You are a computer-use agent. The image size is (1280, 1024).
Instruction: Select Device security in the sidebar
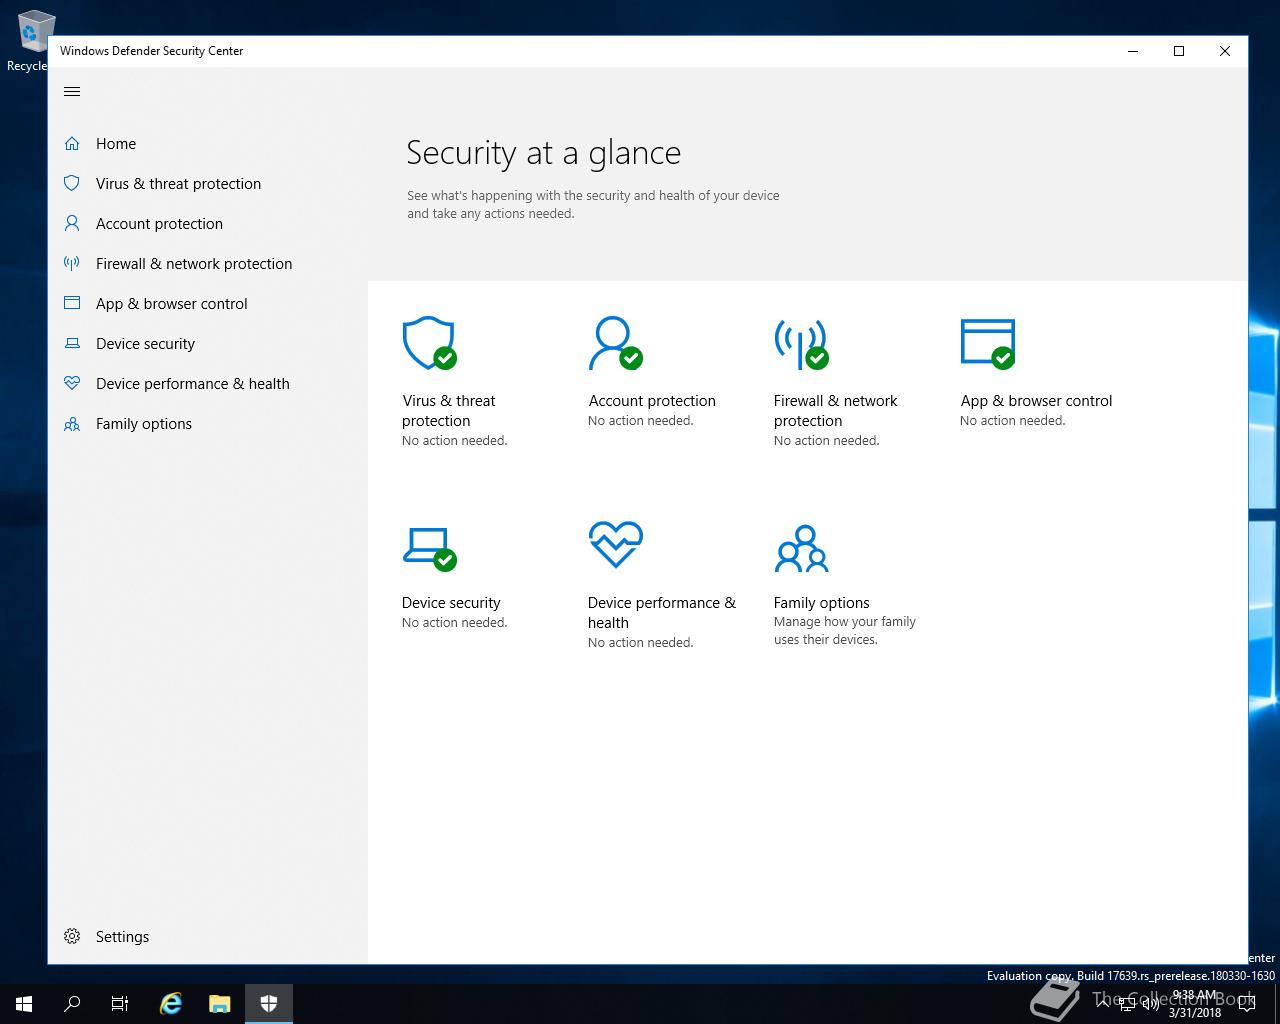pyautogui.click(x=145, y=344)
